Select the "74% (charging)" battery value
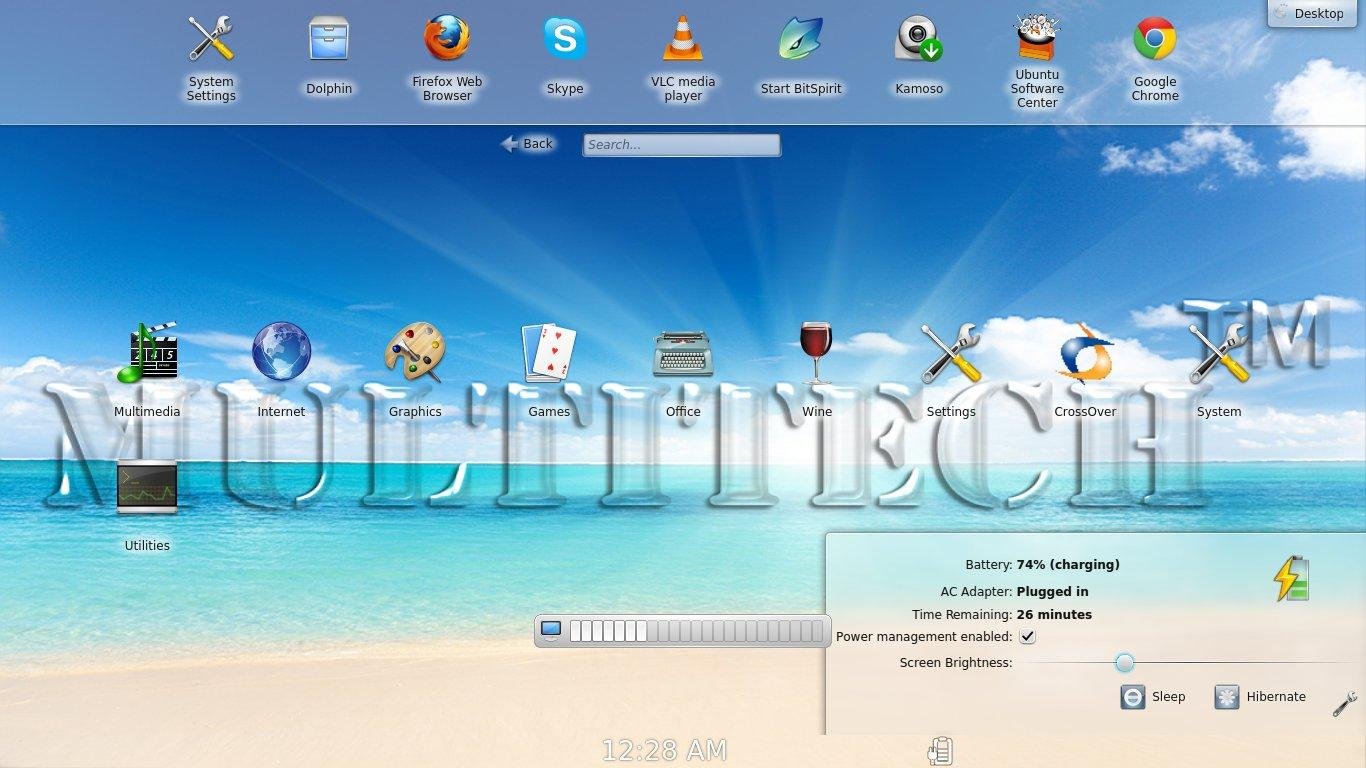Screen dimensions: 1366x768 coord(1068,565)
